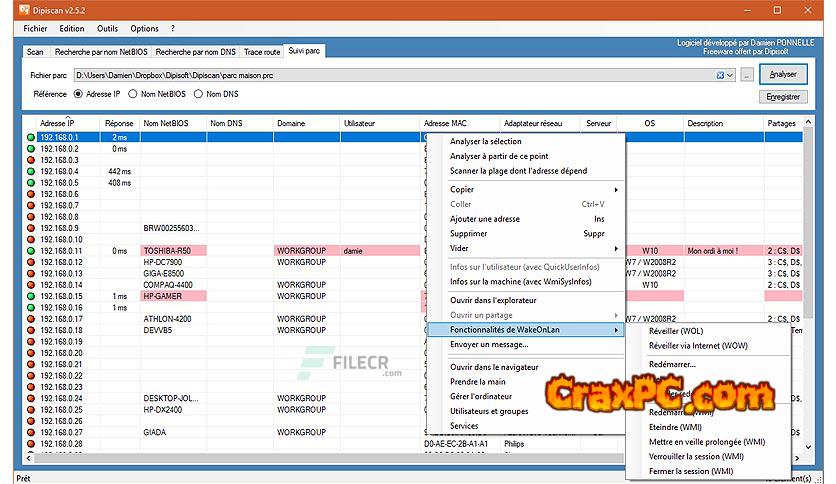The height and width of the screenshot is (484, 836).
Task: Select the Adresse IP reference radio button
Action: click(78, 94)
